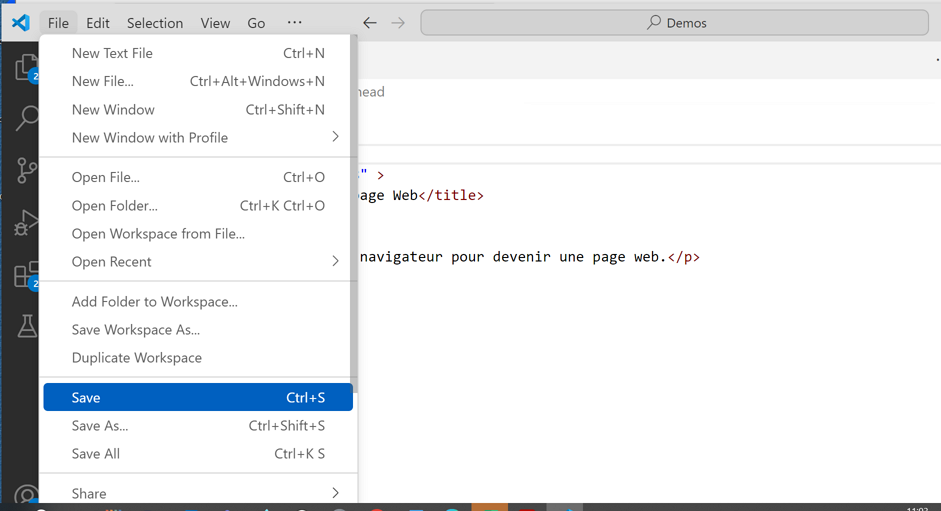Choose Open Folder...
941x511 pixels.
click(x=198, y=205)
